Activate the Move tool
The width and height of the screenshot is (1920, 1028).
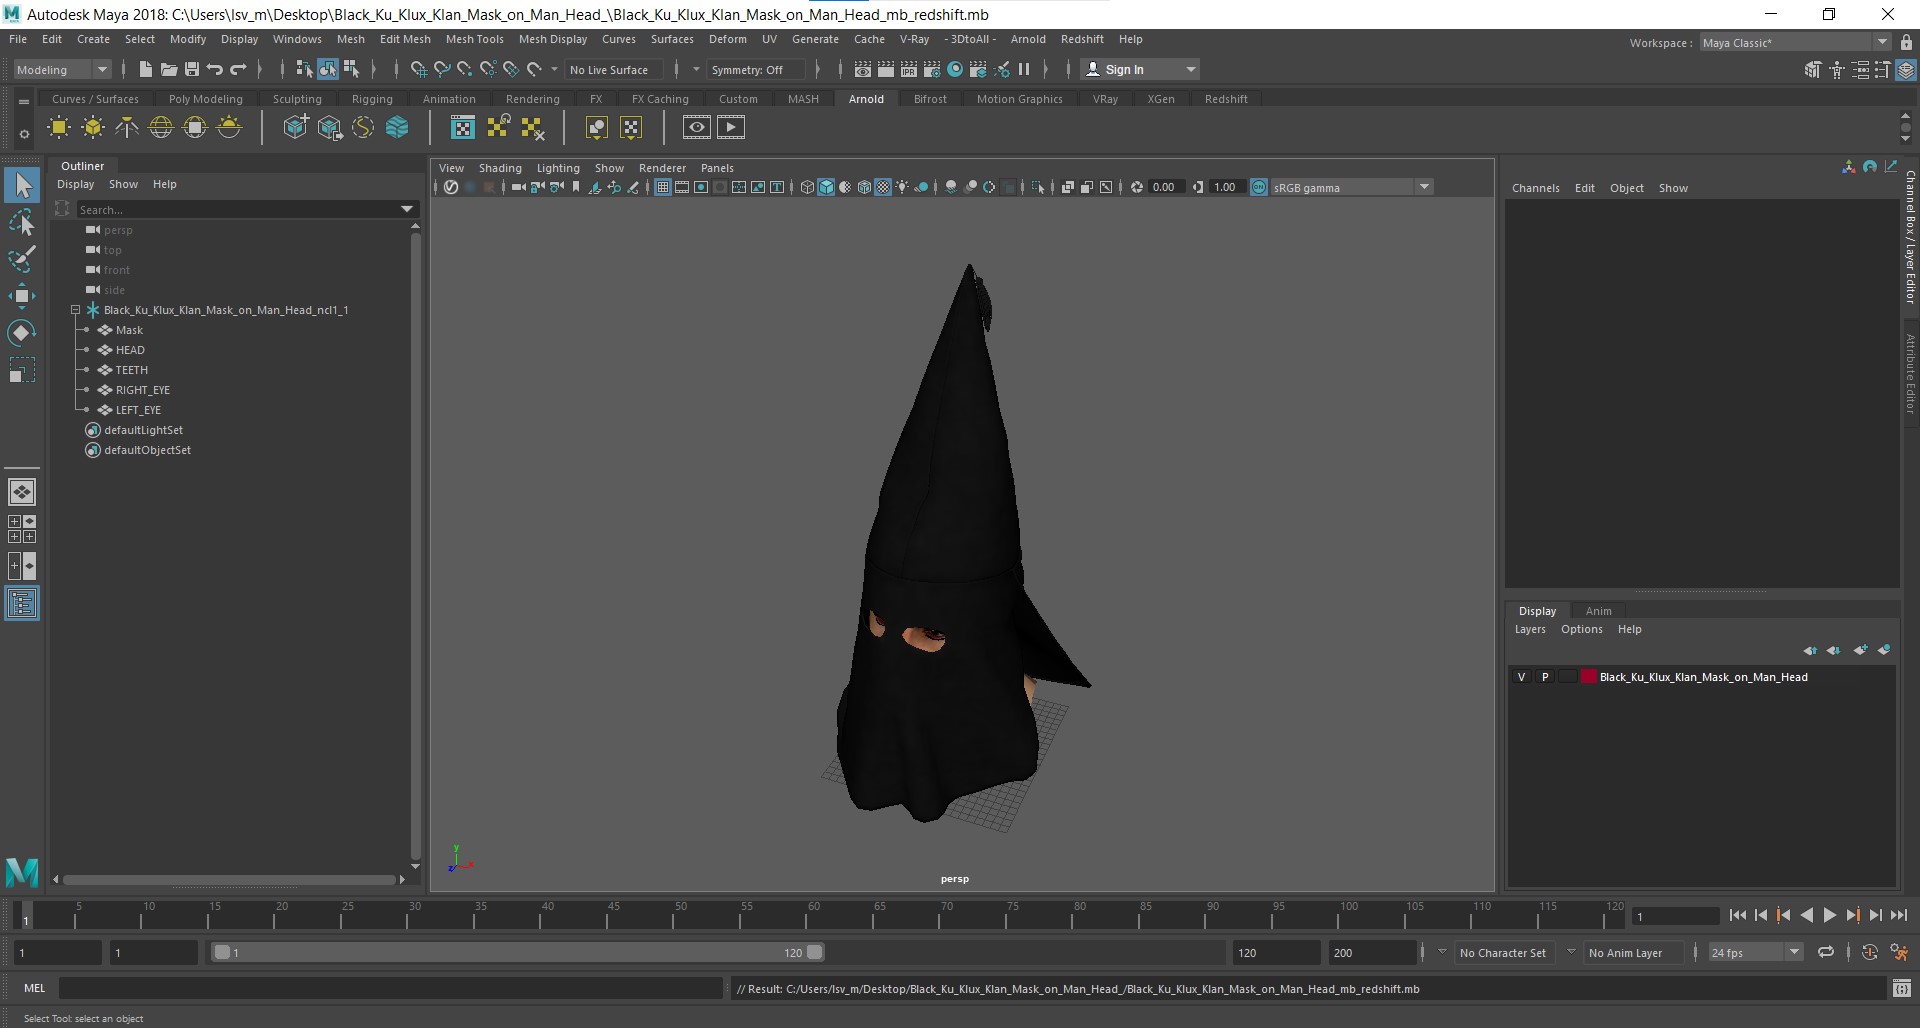(x=22, y=296)
